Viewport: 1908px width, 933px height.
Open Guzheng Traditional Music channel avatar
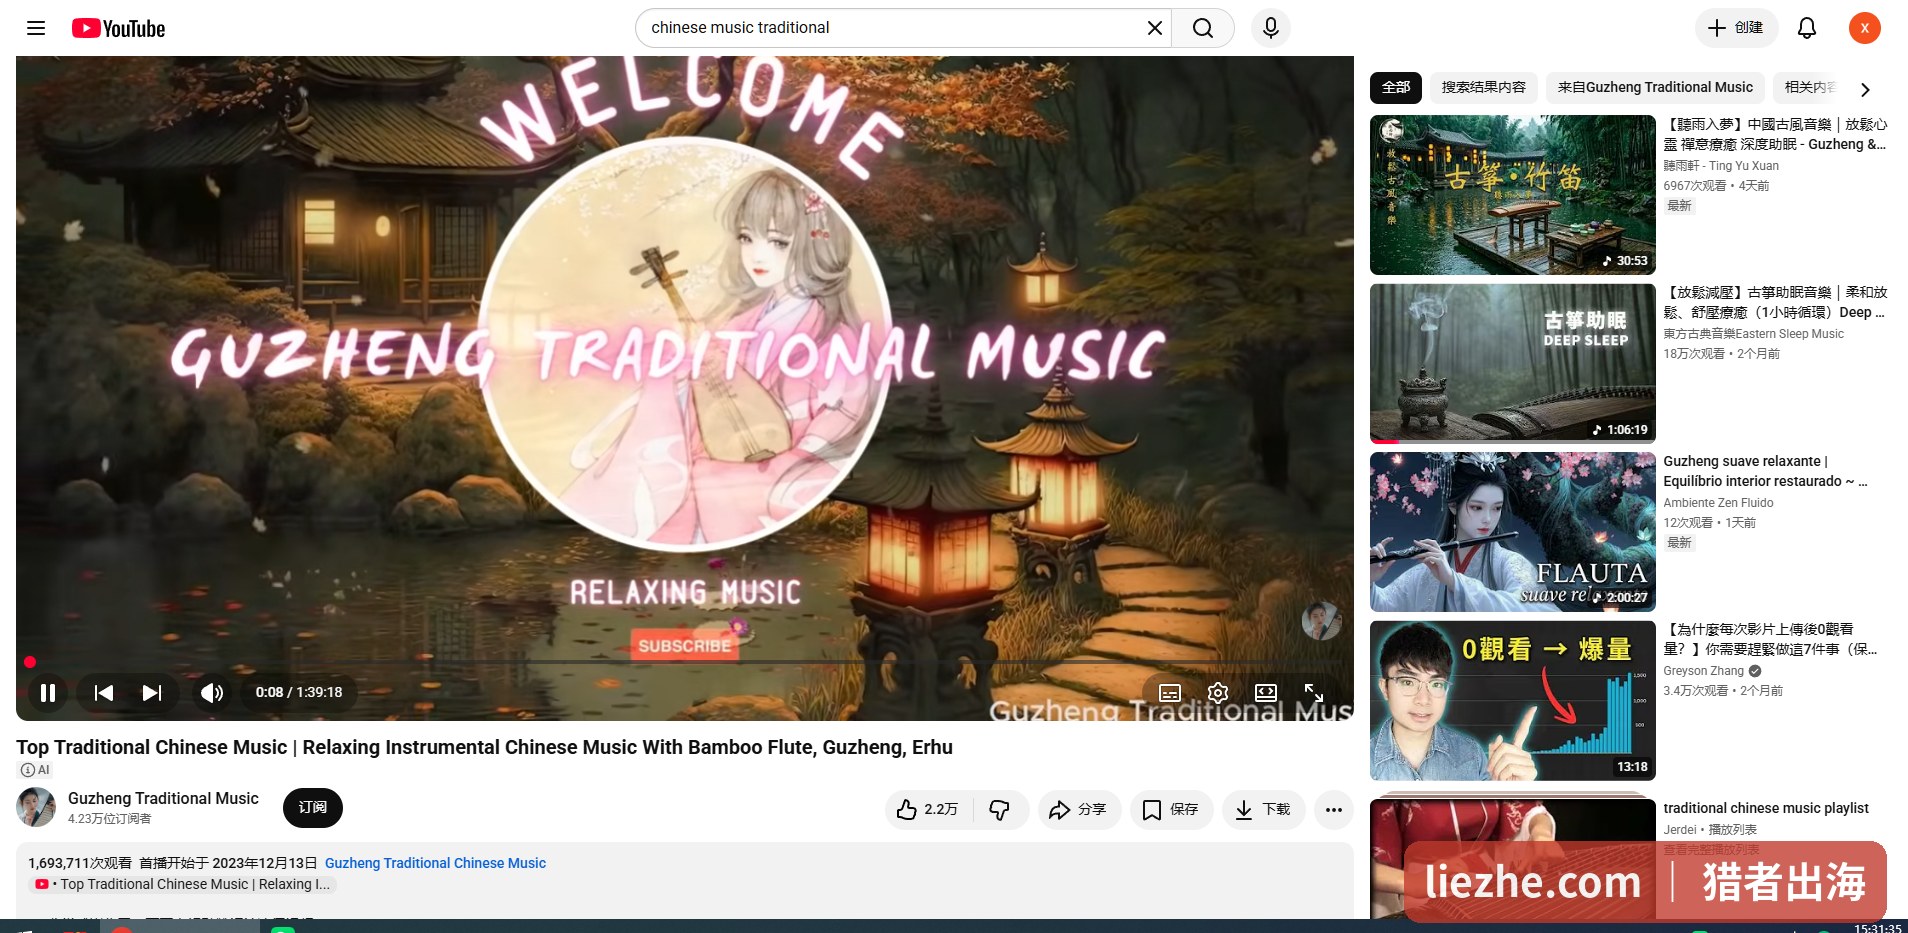36,807
